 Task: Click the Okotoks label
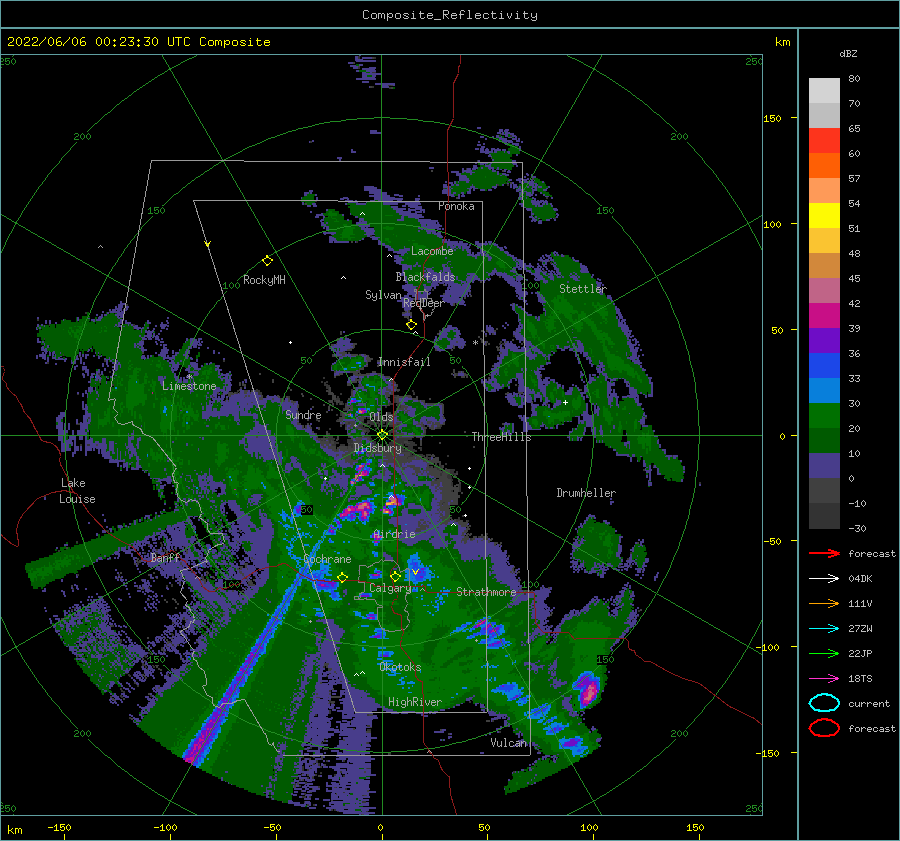(x=400, y=667)
